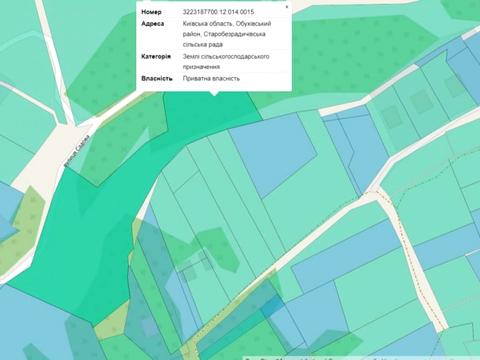Click the вулиця Садова street label
Screen dimensions: 480x360
click(x=77, y=151)
